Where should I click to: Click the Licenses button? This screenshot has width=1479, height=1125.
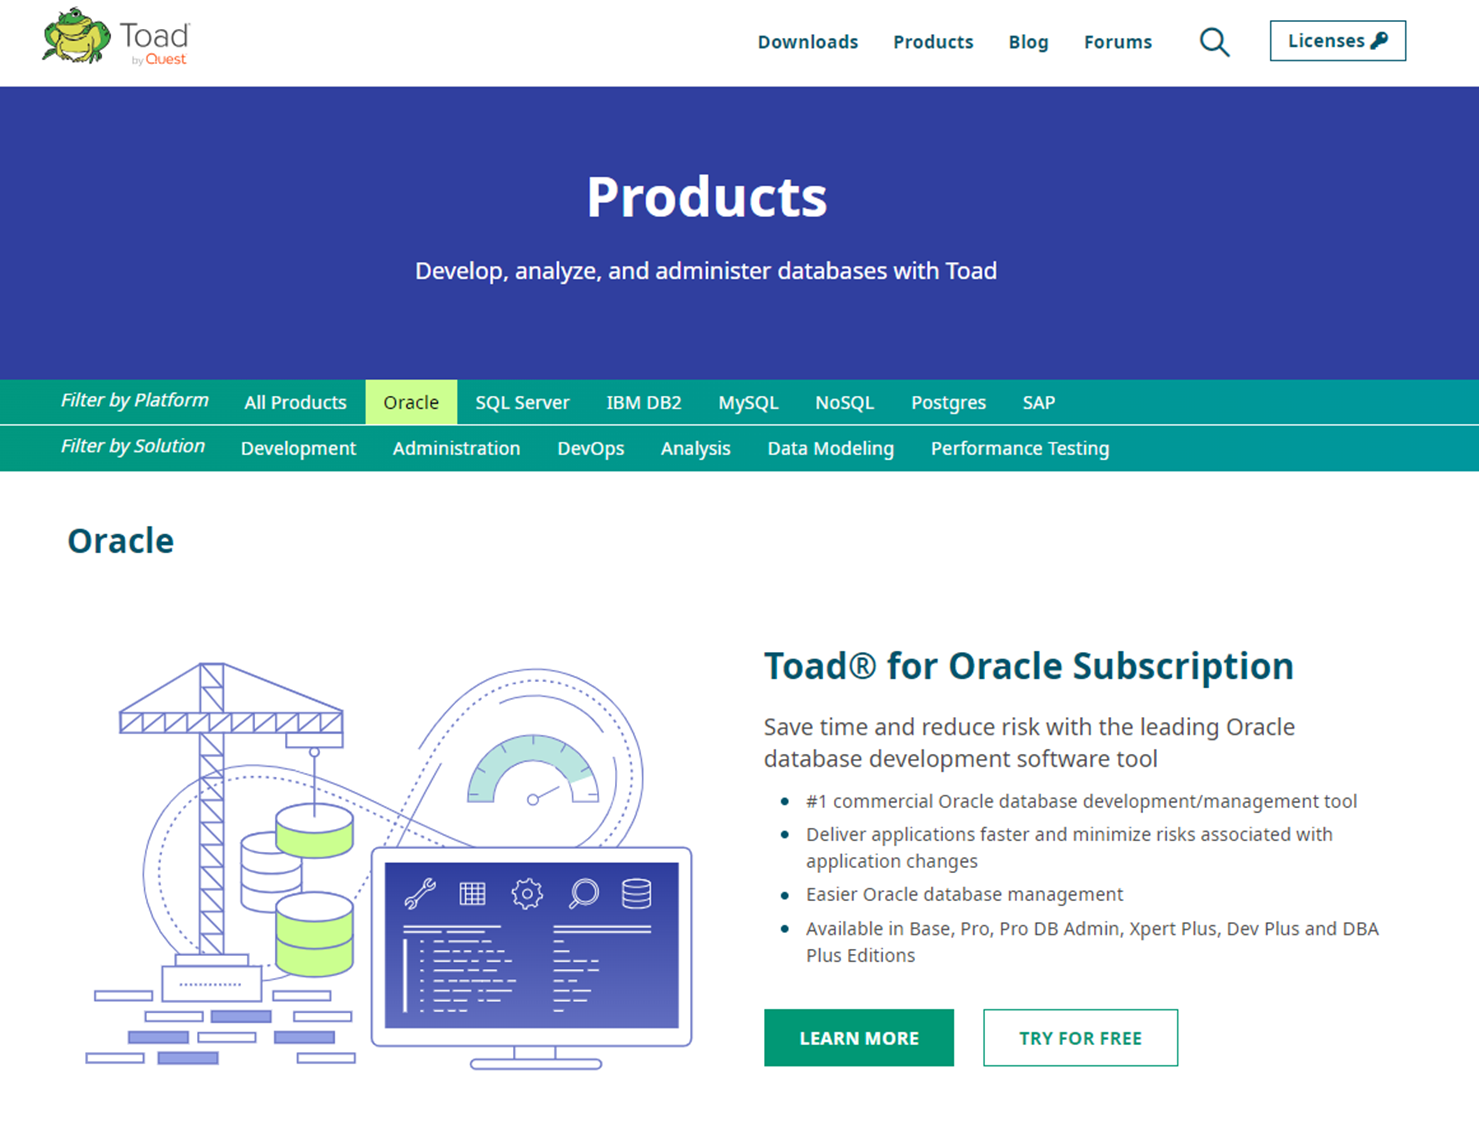(x=1337, y=41)
